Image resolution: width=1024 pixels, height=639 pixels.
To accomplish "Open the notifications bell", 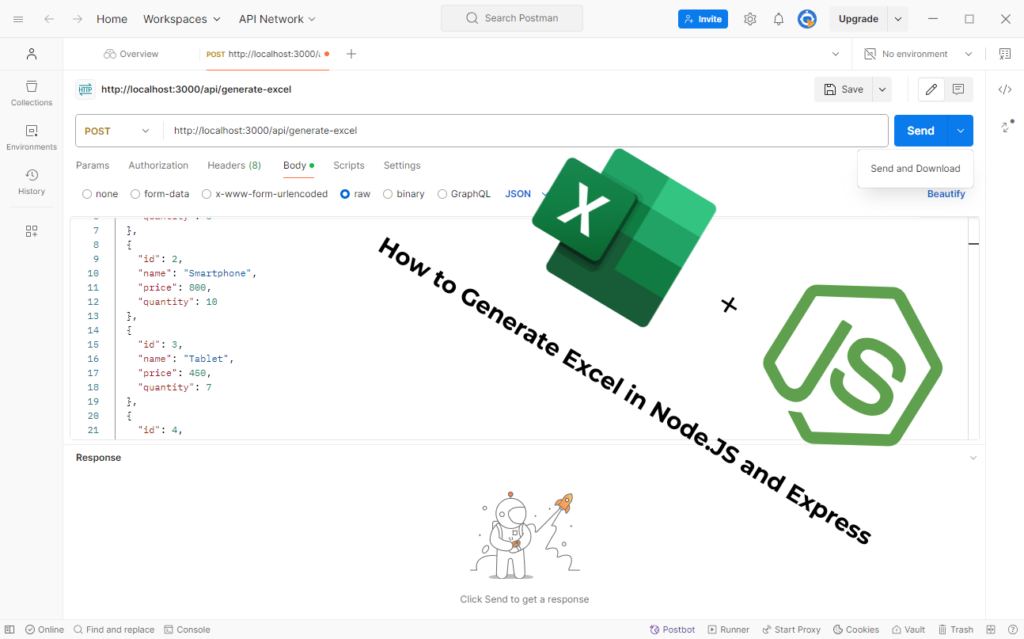I will pyautogui.click(x=778, y=19).
